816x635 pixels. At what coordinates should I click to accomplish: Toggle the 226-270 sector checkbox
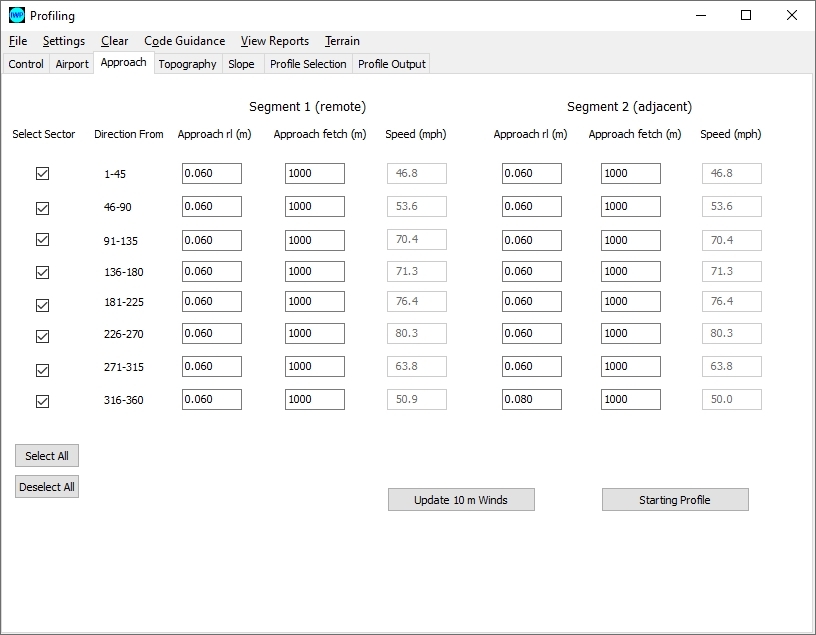pyautogui.click(x=42, y=336)
